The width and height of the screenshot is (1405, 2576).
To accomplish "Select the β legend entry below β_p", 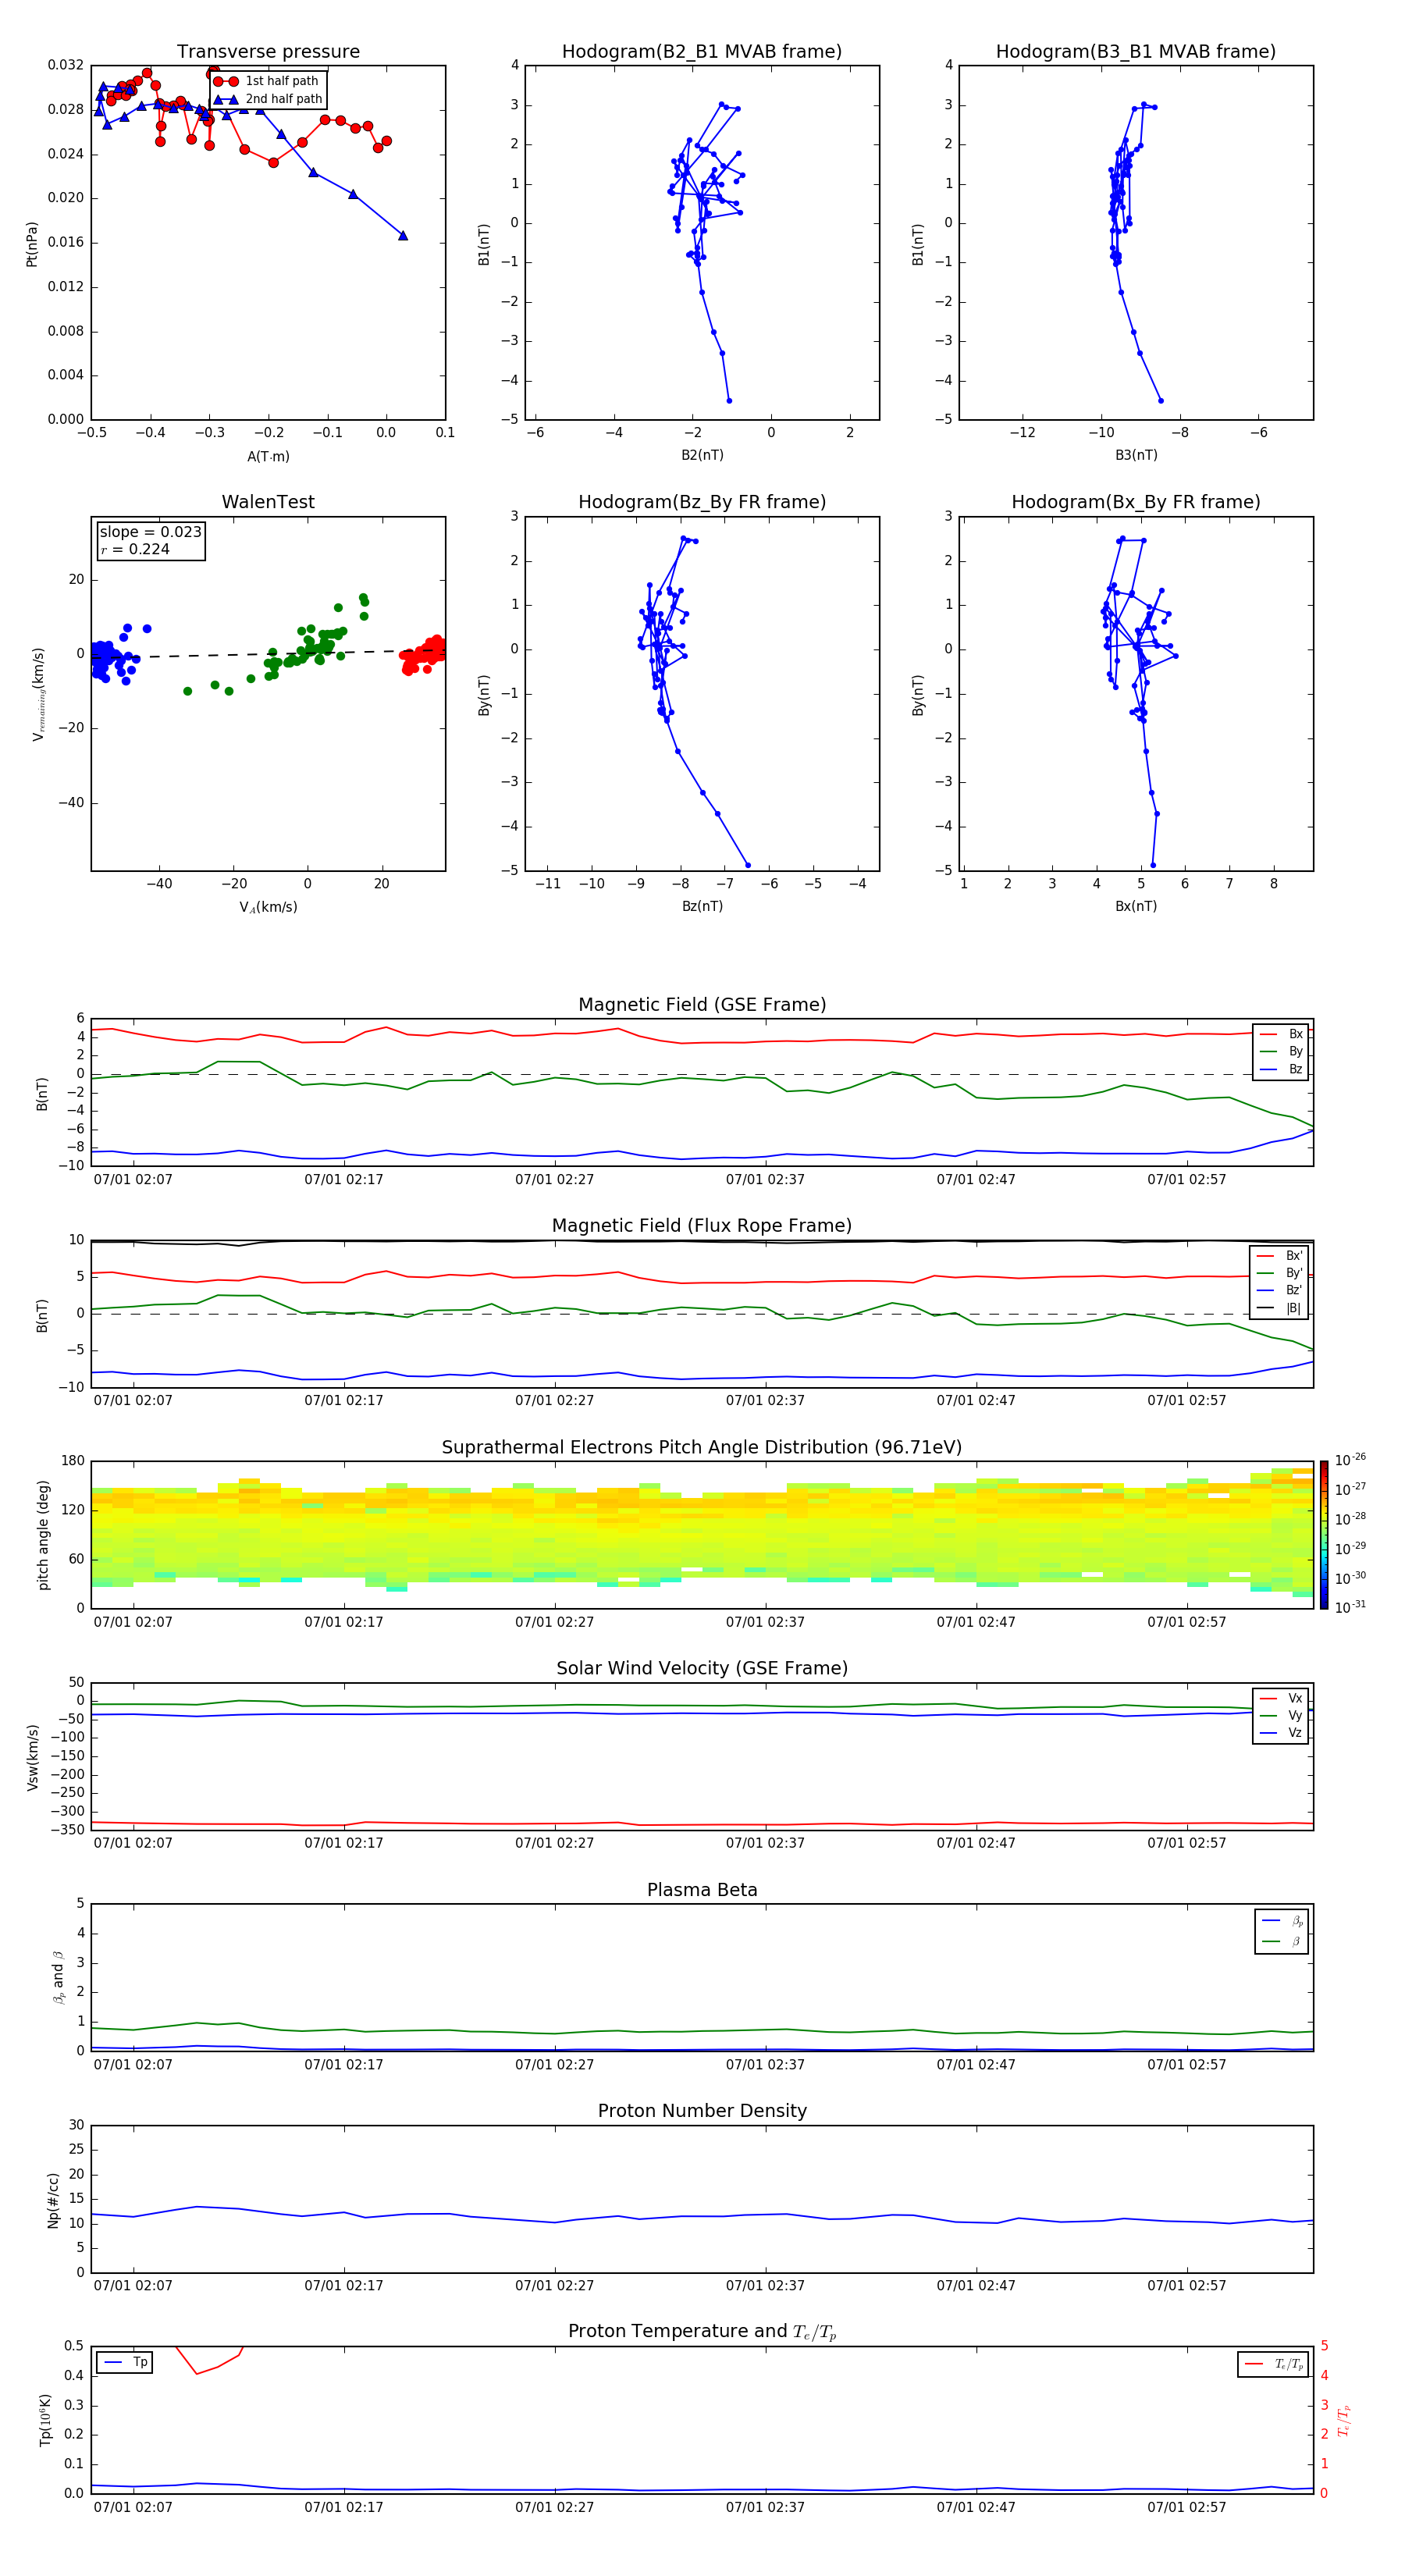I will (1282, 1941).
